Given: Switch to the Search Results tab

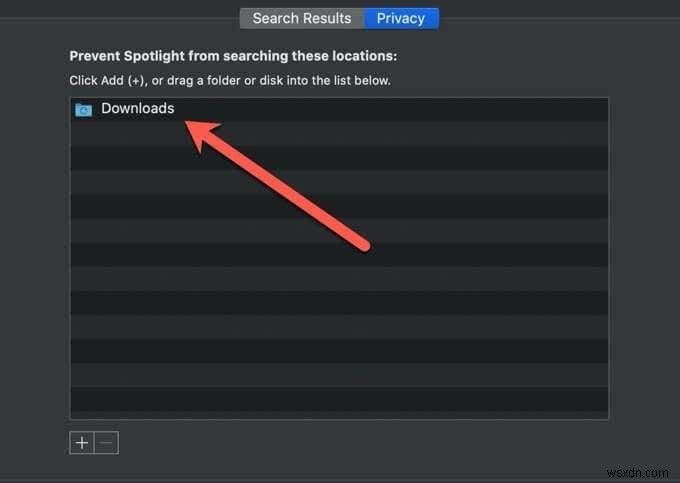Looking at the screenshot, I should pyautogui.click(x=301, y=18).
